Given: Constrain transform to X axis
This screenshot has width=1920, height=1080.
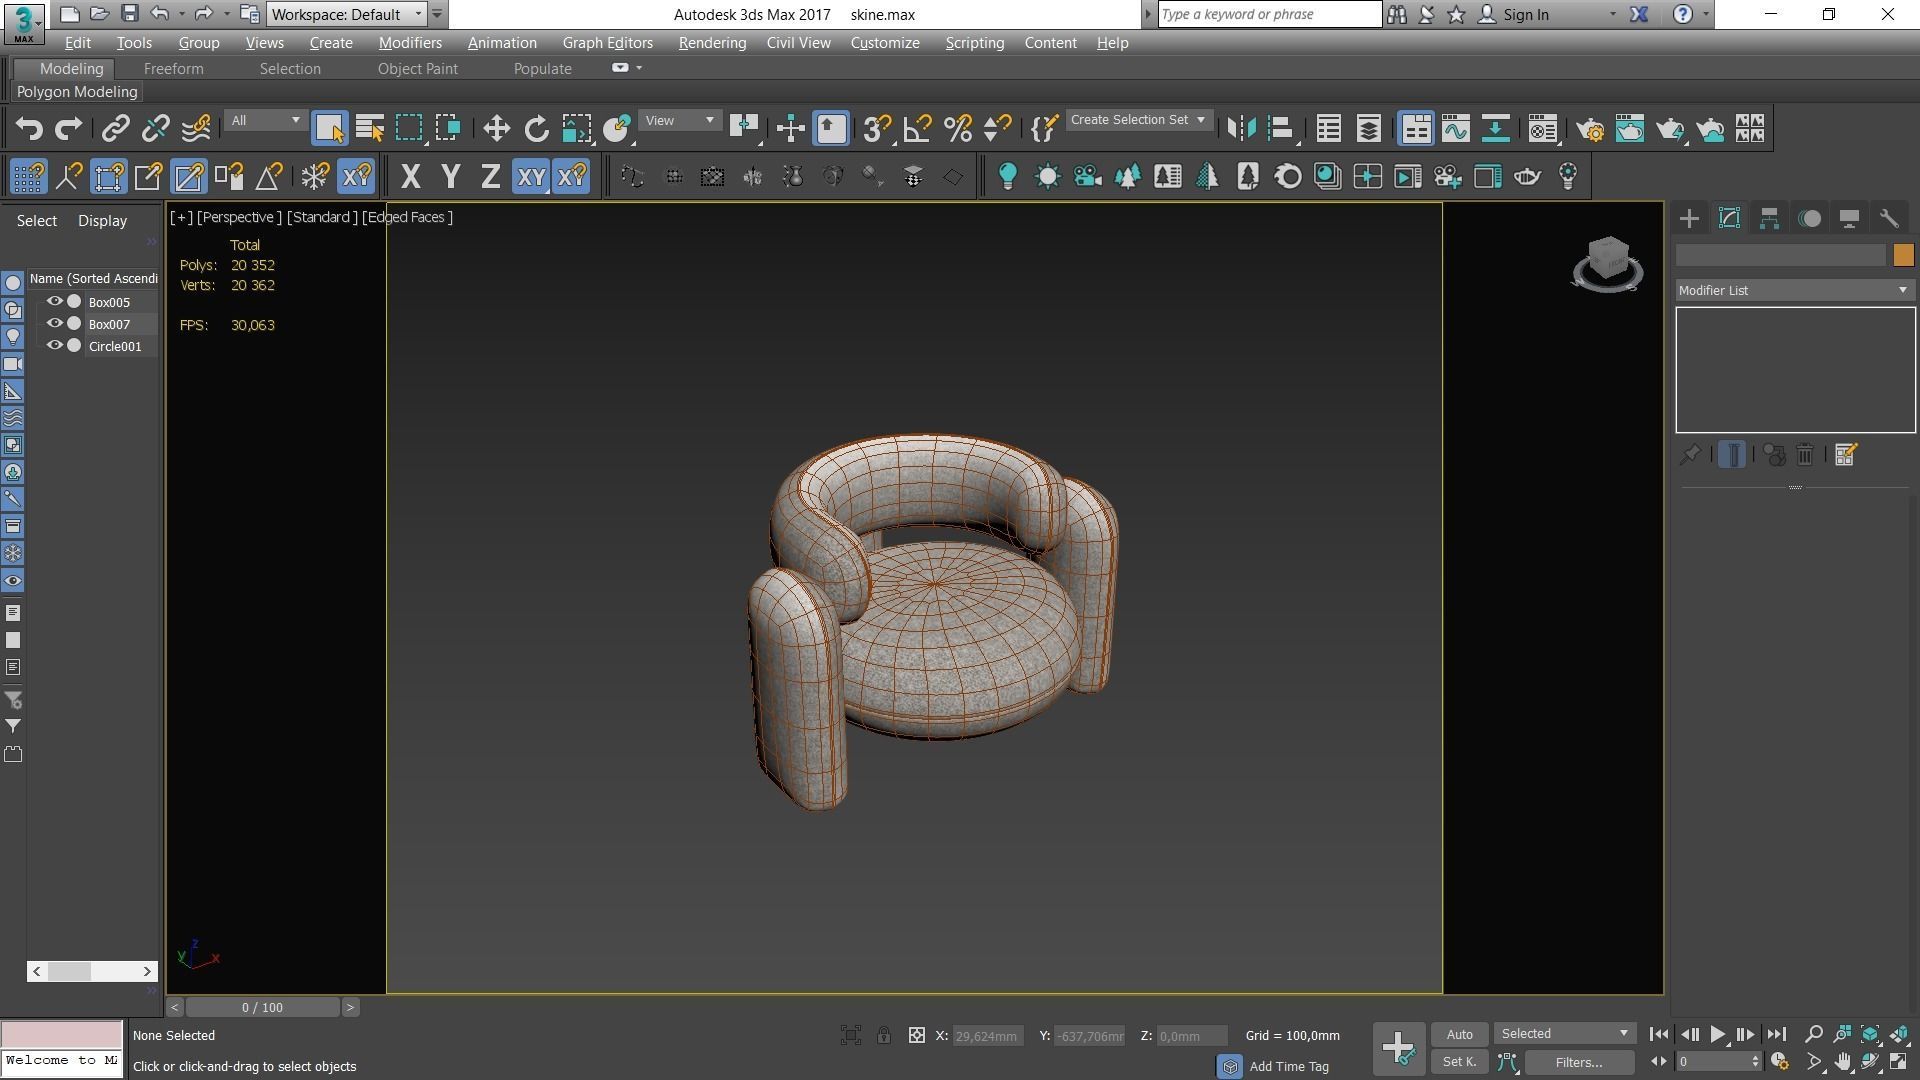Looking at the screenshot, I should 410,177.
